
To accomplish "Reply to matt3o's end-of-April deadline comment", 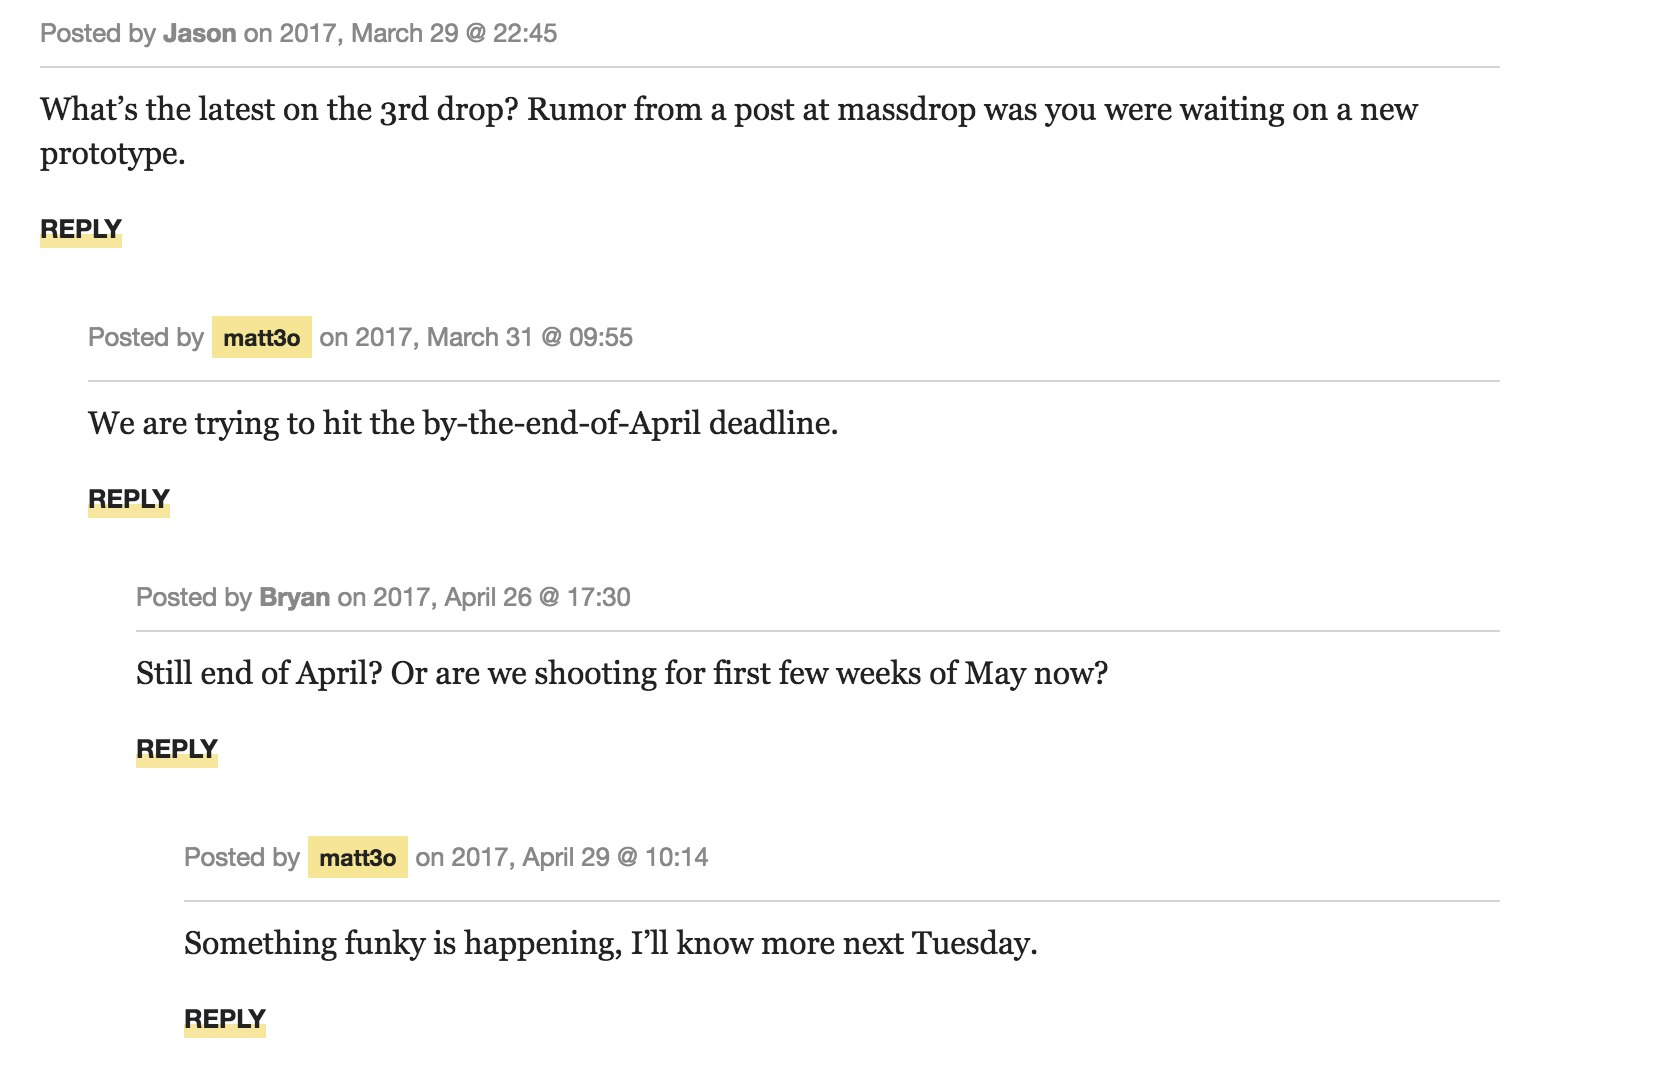I will pos(128,499).
